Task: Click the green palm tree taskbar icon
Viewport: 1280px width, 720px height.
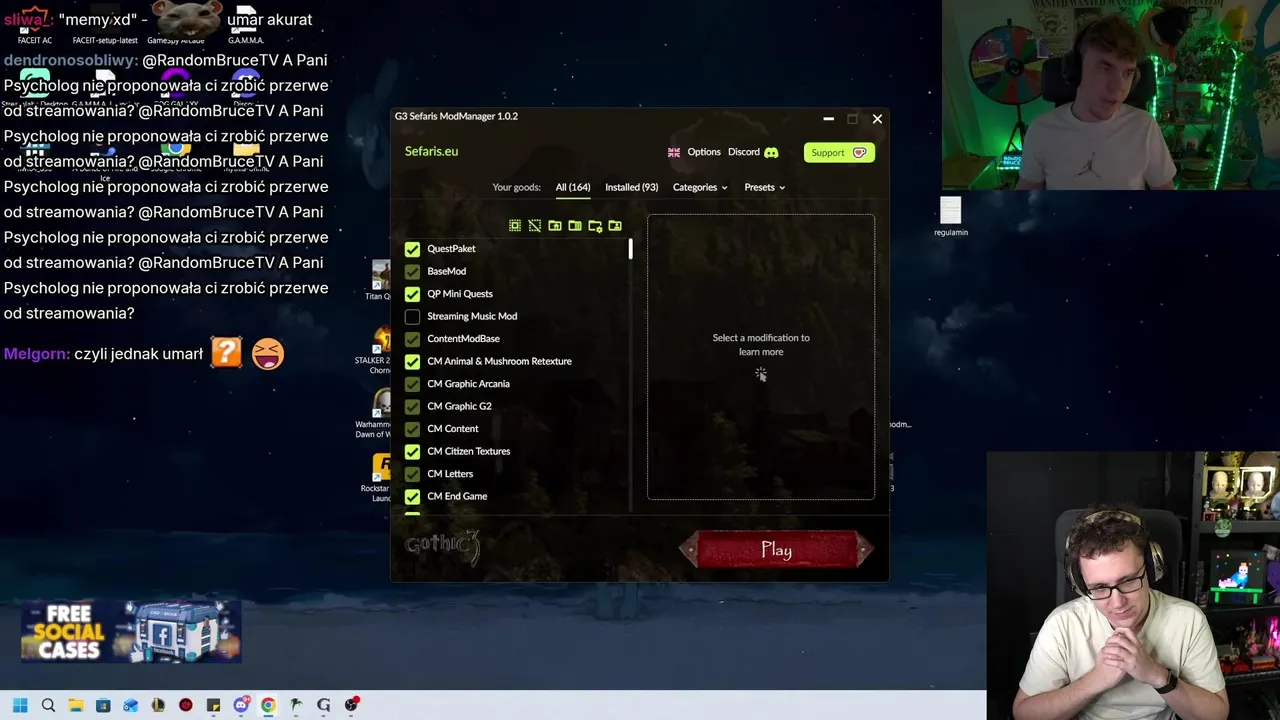Action: pyautogui.click(x=296, y=705)
